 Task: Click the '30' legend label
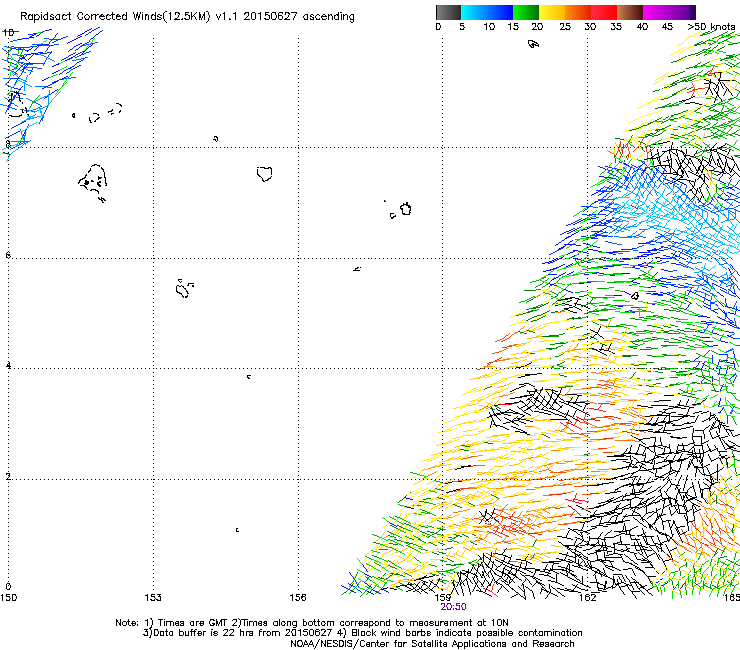point(590,27)
